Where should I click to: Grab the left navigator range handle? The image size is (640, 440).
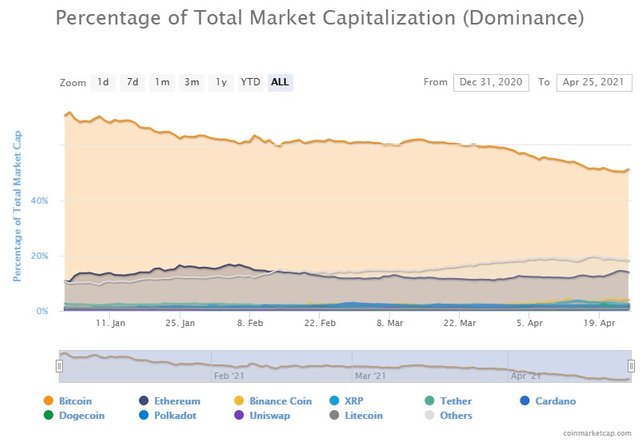[x=59, y=366]
